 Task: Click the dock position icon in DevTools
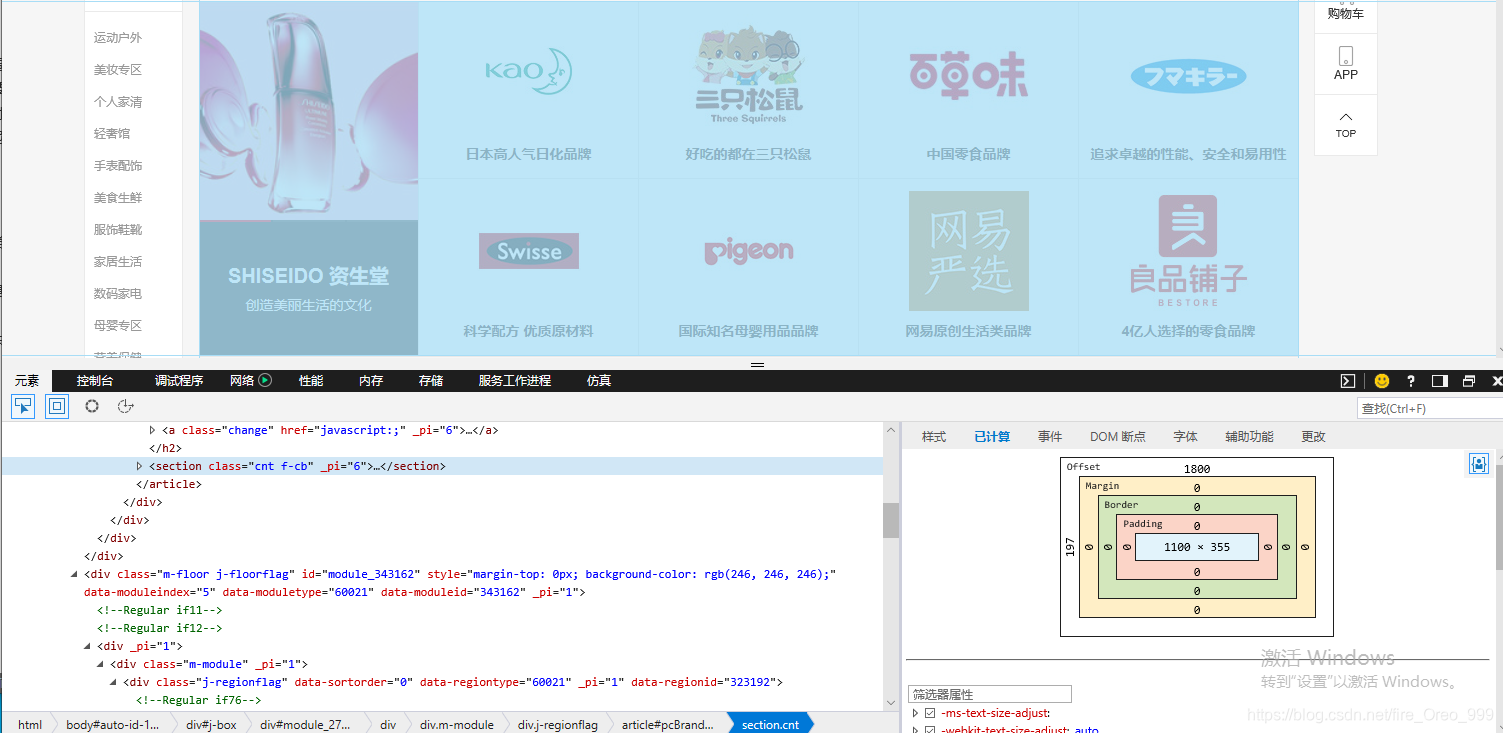click(1440, 381)
